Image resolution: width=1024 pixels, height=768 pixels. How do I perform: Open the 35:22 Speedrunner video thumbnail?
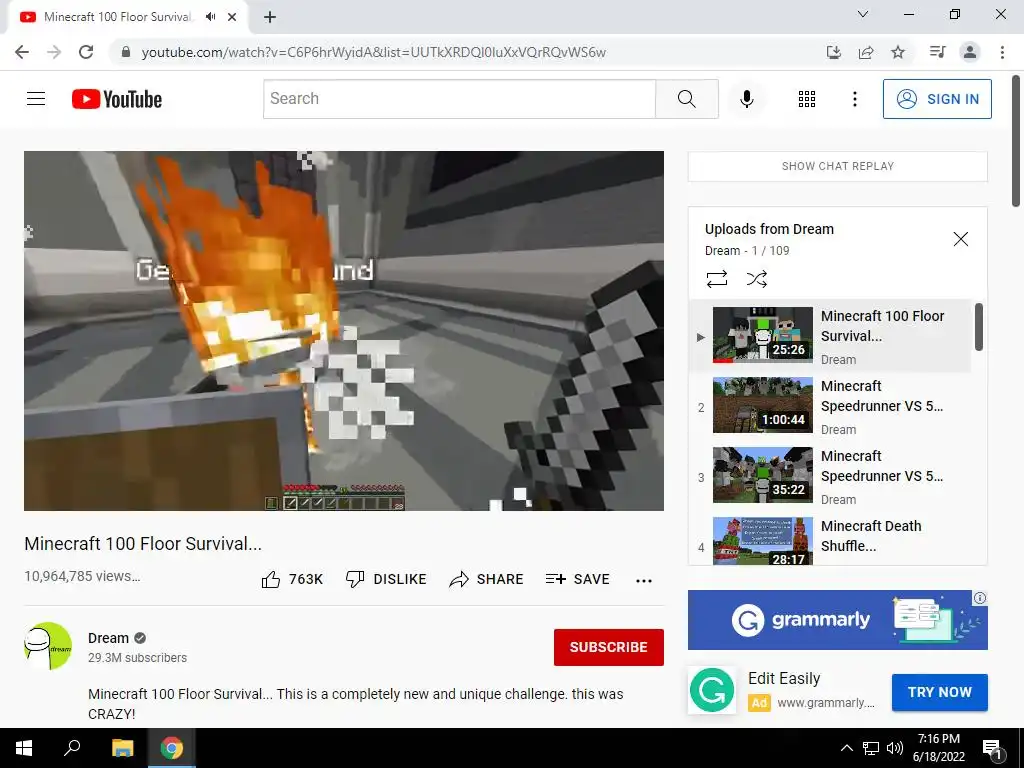click(x=763, y=475)
